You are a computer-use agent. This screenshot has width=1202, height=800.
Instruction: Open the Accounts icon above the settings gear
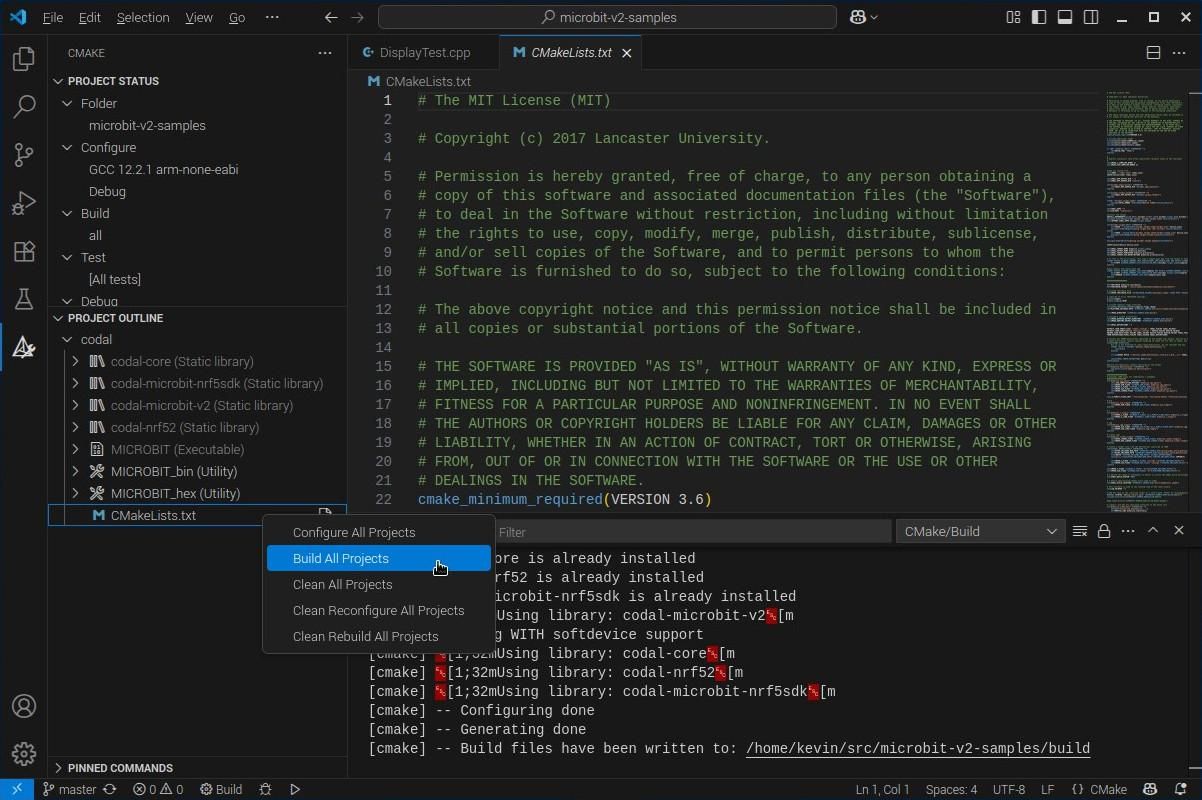(24, 706)
